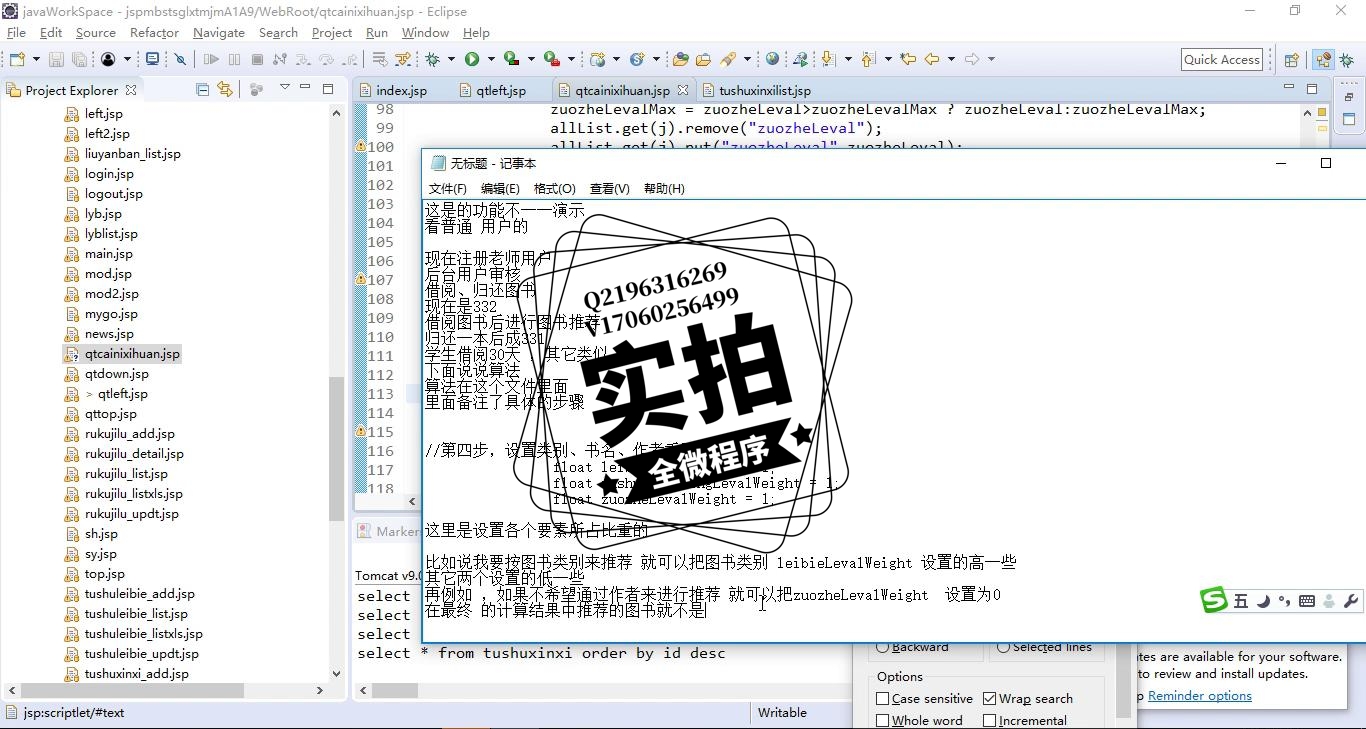This screenshot has width=1366, height=729.
Task: Click the Last Edit Location arrow icon
Action: coord(908,59)
